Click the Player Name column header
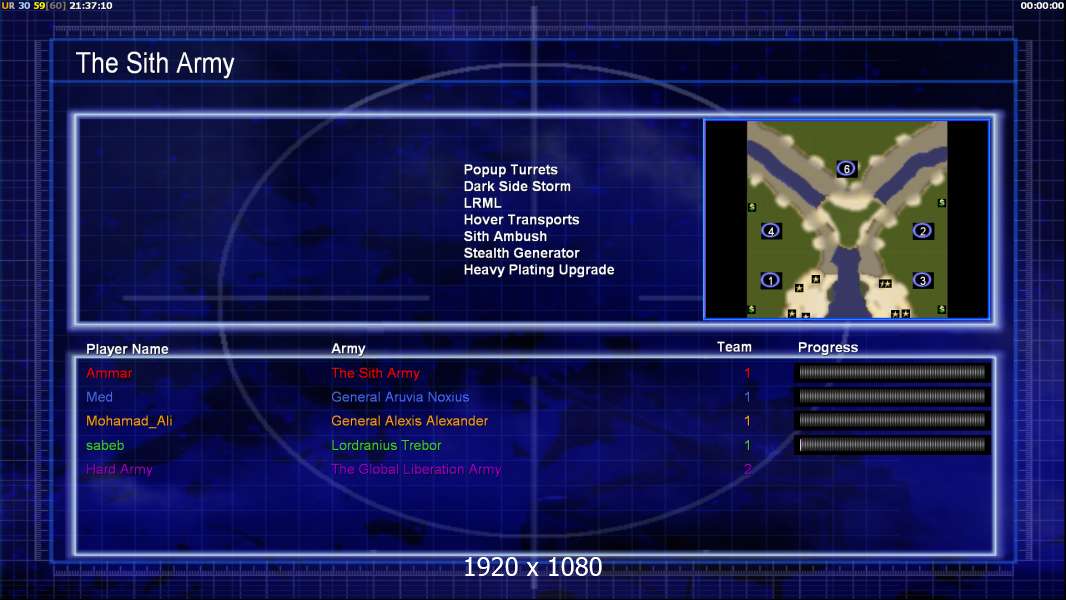 [x=127, y=349]
